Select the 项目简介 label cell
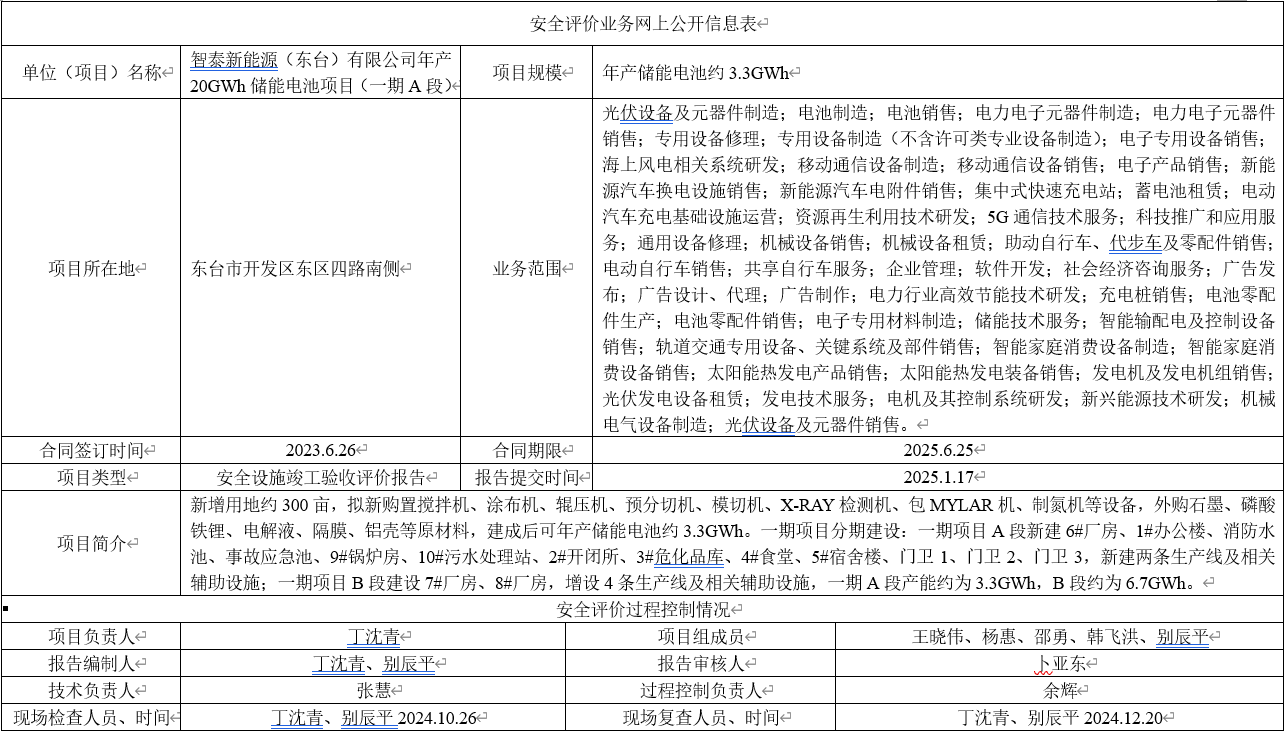 (93, 543)
